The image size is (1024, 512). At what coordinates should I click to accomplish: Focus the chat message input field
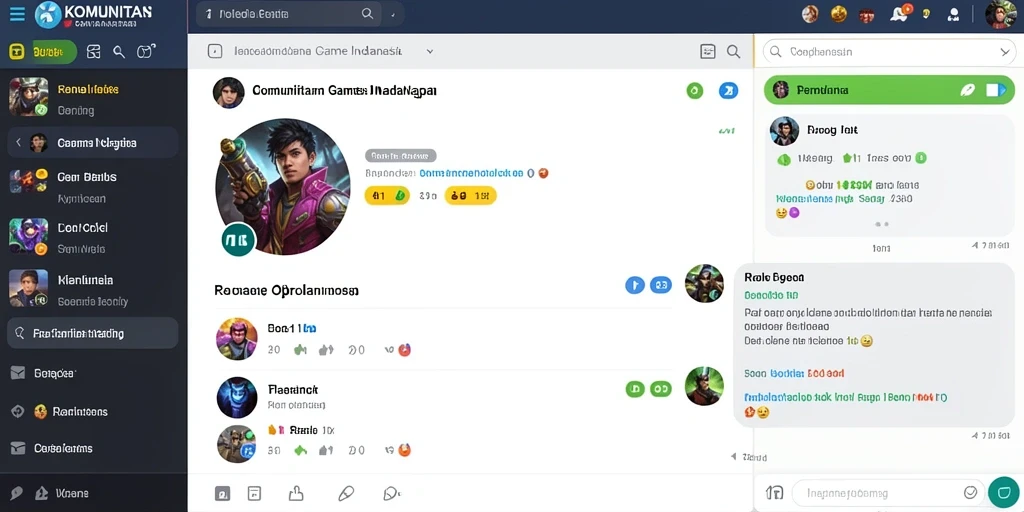[886, 493]
